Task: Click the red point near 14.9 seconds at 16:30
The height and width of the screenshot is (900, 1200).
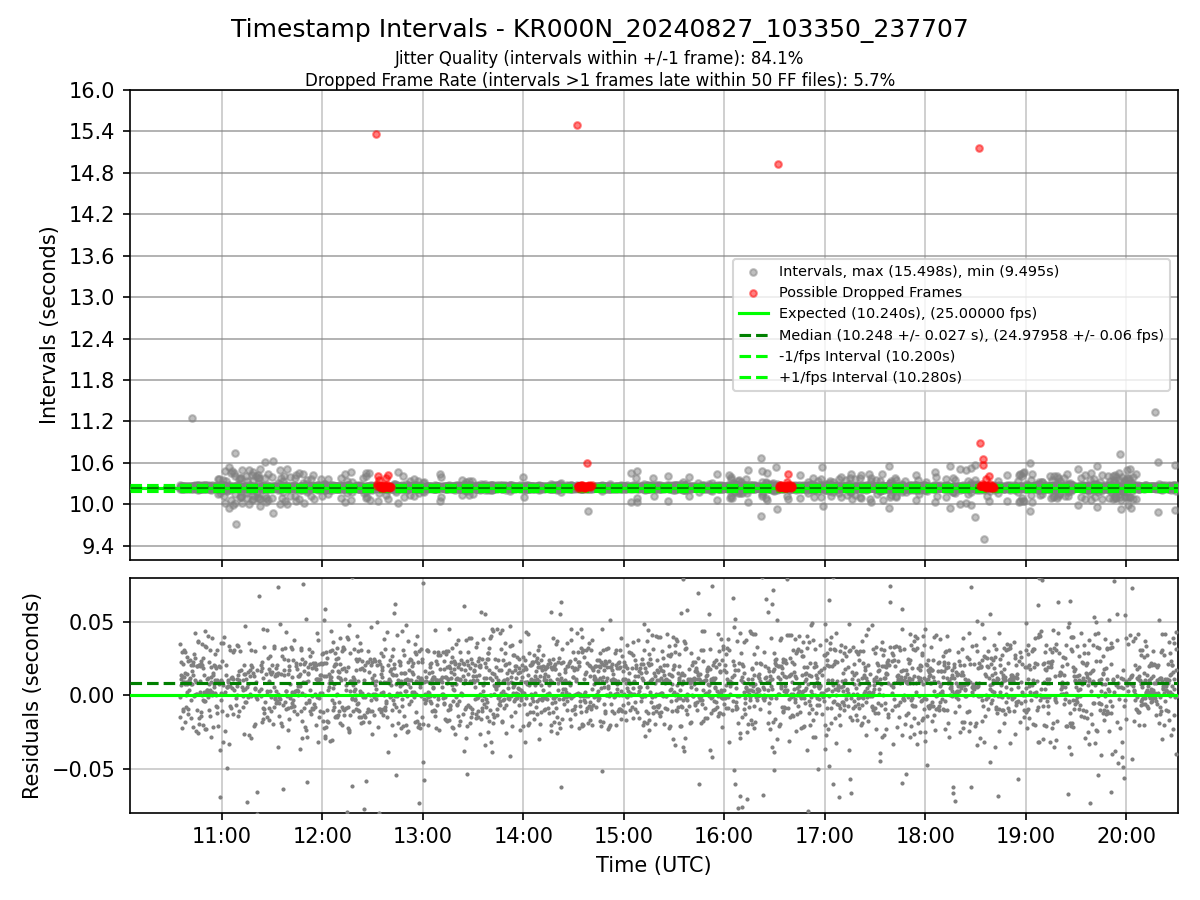Action: pyautogui.click(x=778, y=164)
